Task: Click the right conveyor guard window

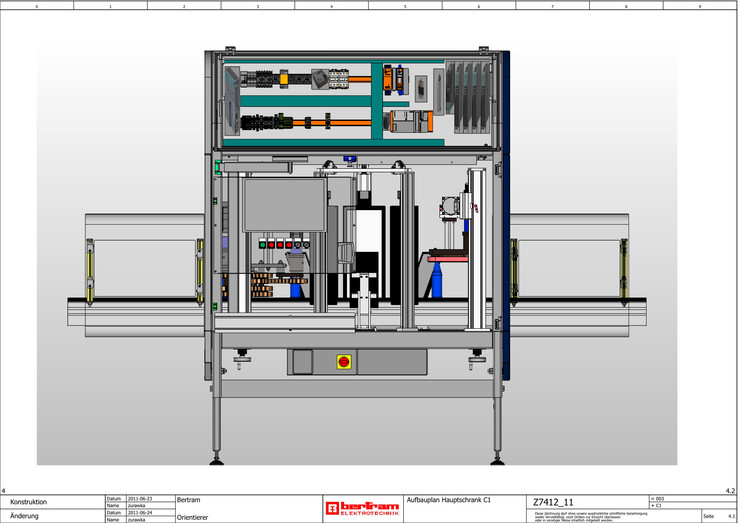Action: [570, 268]
